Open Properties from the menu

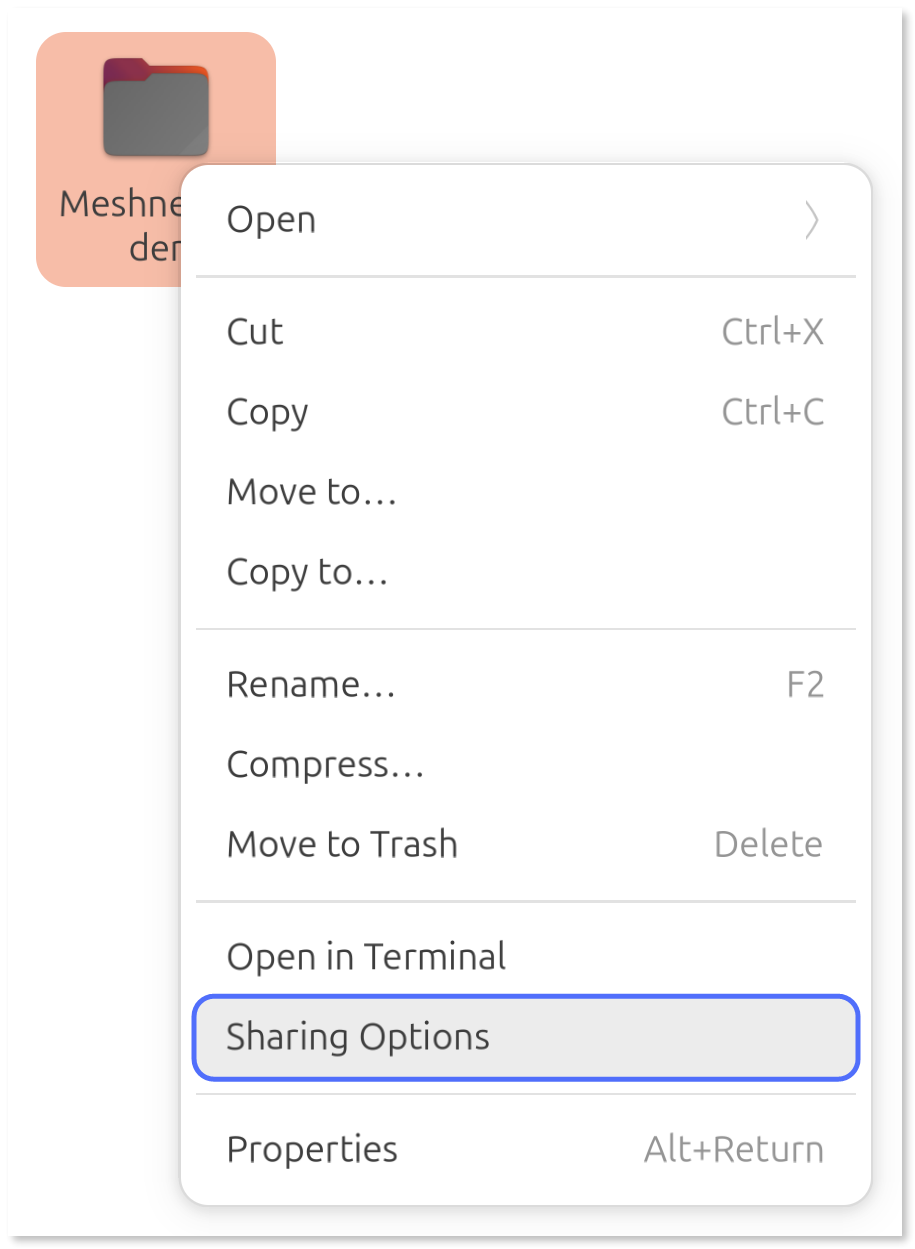tap(312, 1150)
